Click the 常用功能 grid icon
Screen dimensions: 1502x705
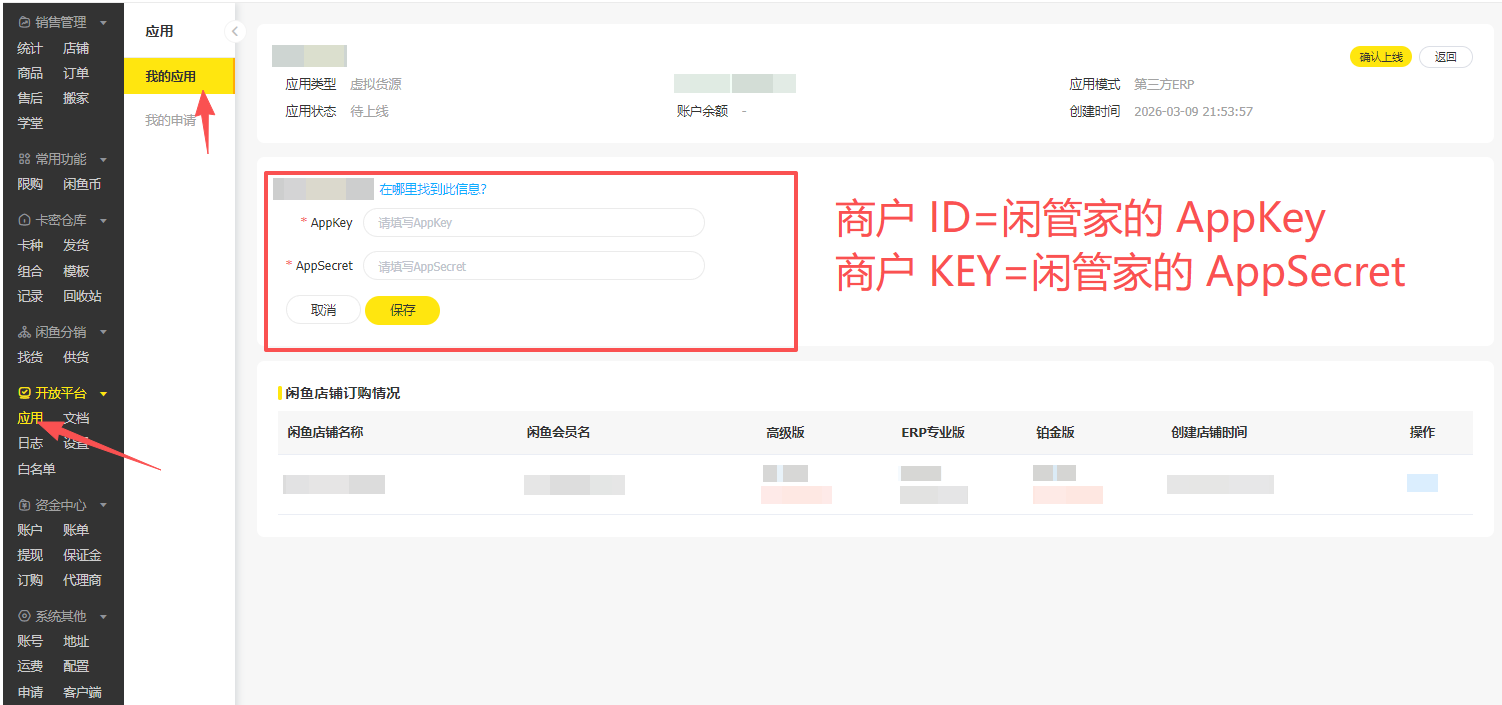coord(24,159)
